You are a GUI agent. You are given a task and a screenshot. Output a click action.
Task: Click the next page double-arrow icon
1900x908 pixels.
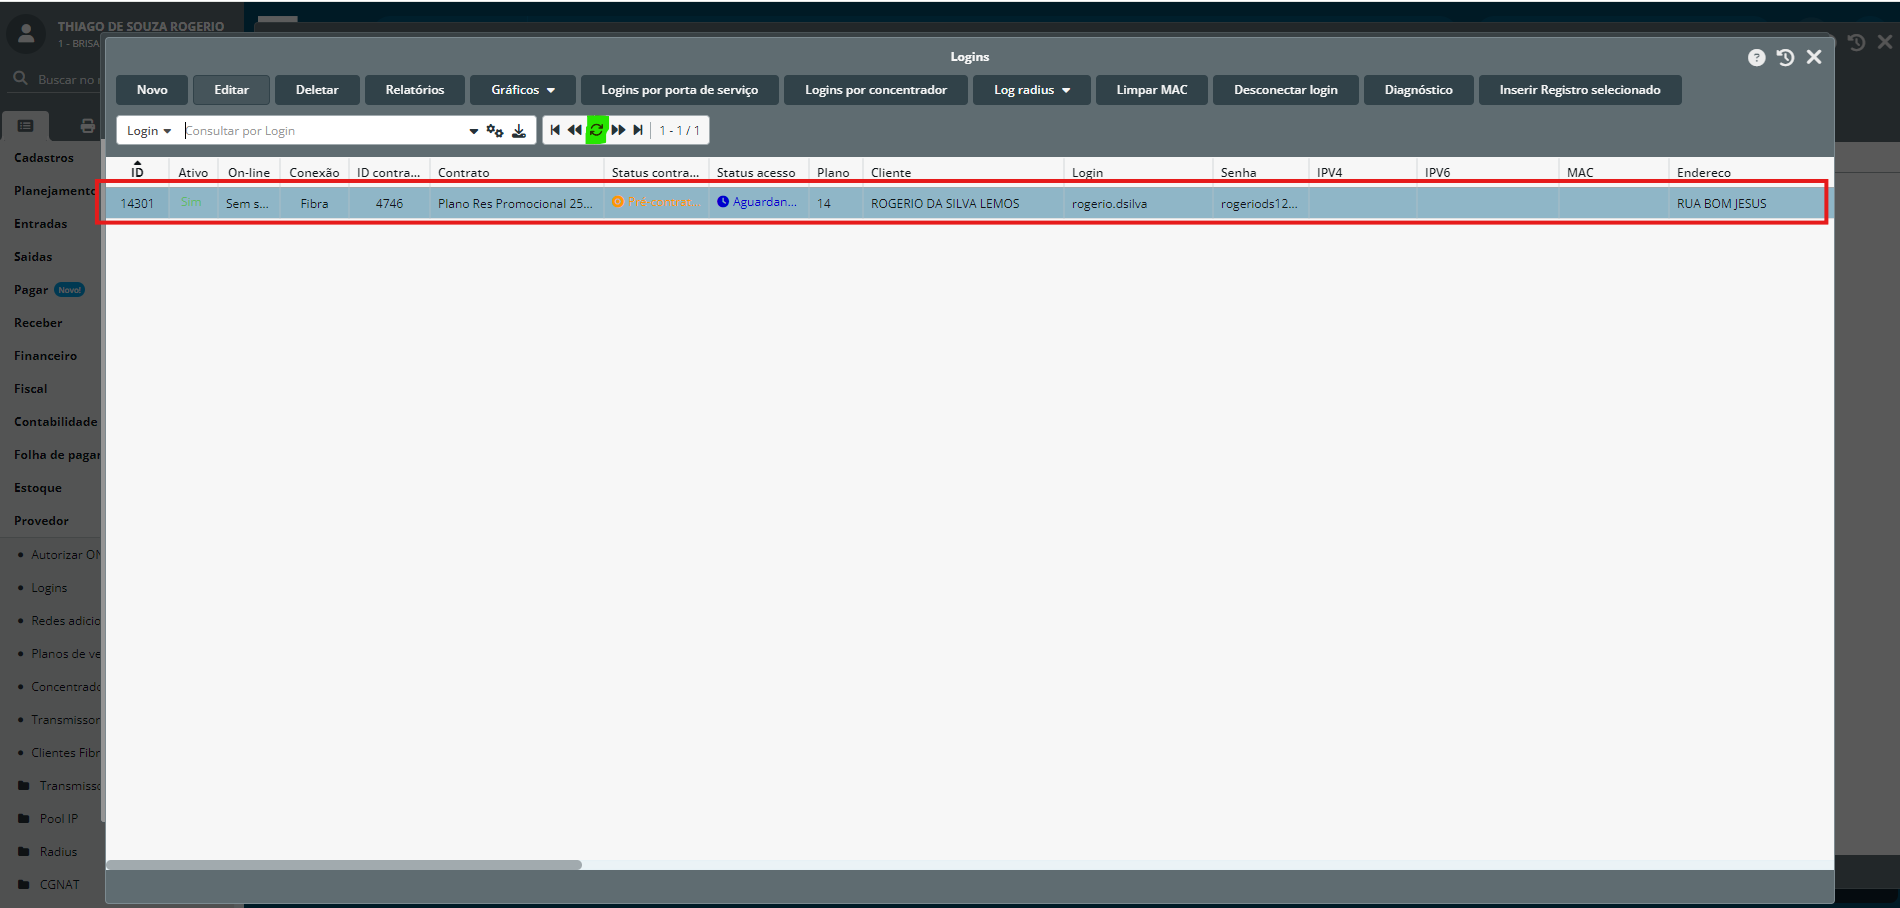click(618, 130)
